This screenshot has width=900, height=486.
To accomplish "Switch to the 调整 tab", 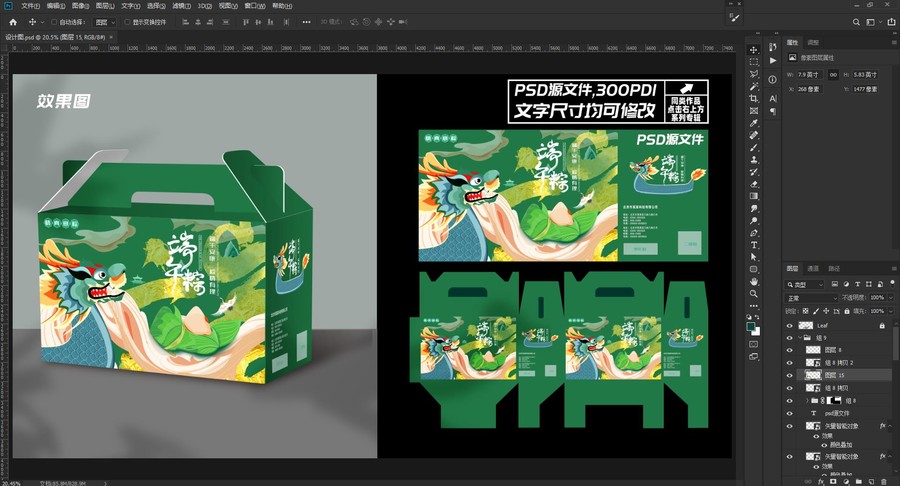I will [813, 42].
